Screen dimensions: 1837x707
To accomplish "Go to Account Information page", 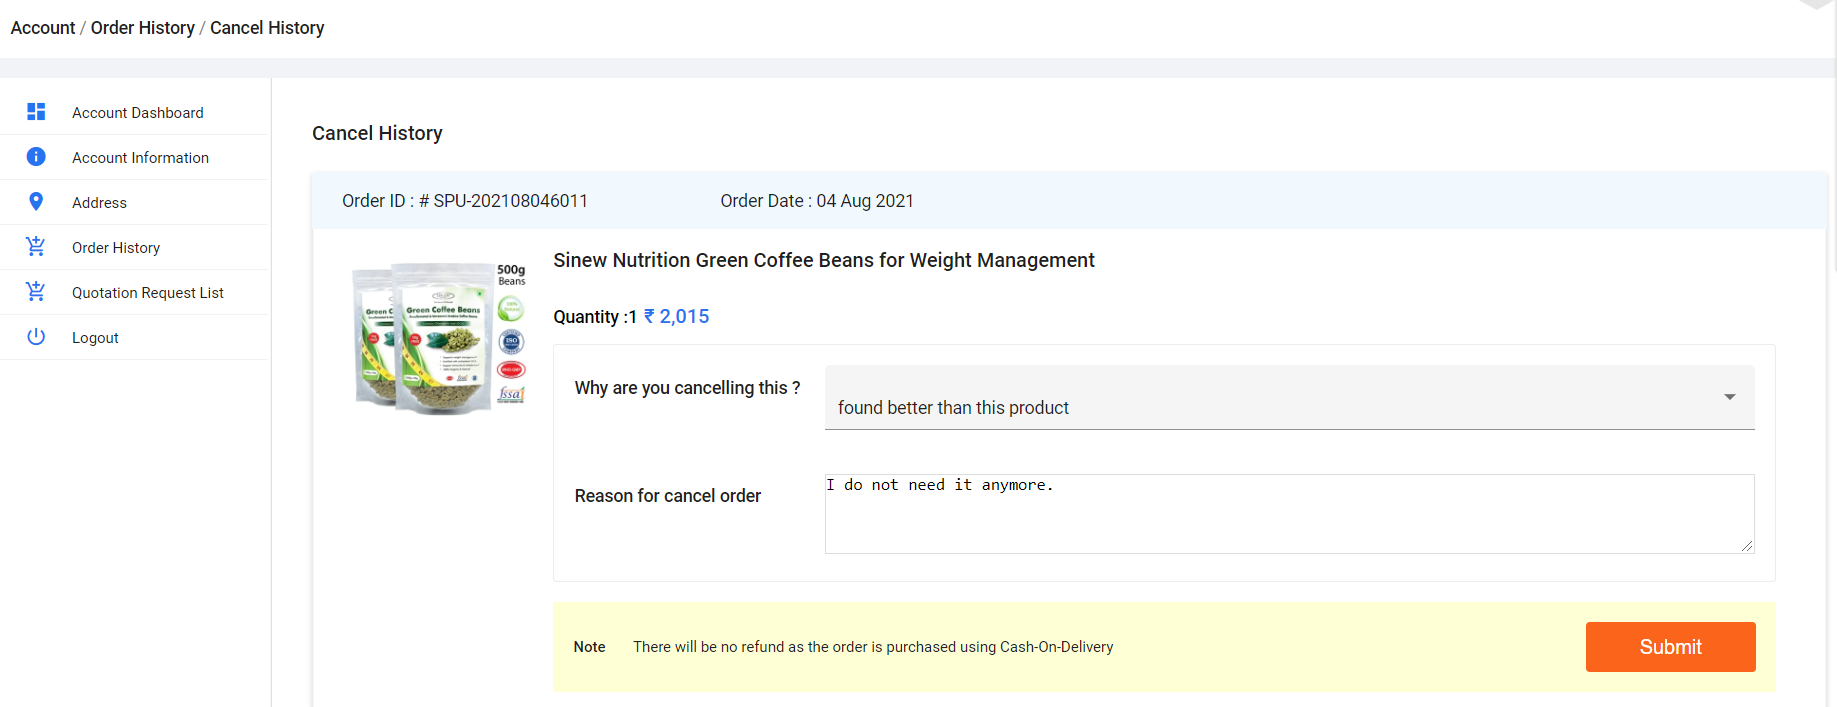I will coord(140,158).
